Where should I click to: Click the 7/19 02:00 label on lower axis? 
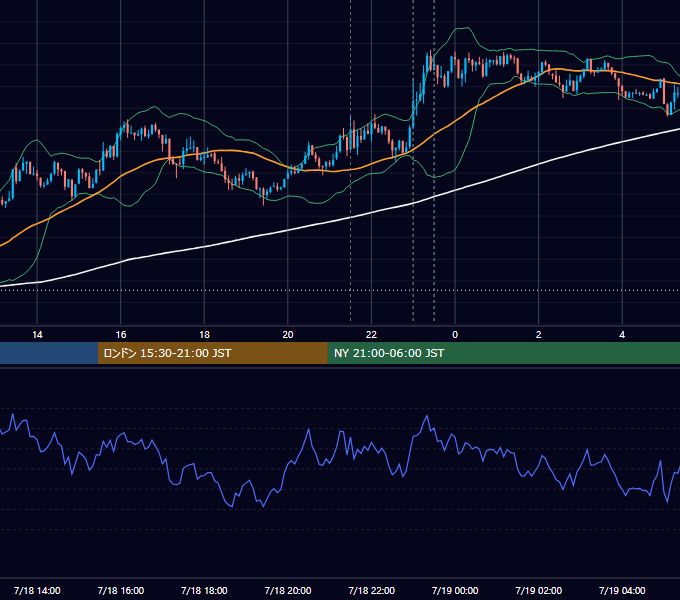(x=539, y=590)
